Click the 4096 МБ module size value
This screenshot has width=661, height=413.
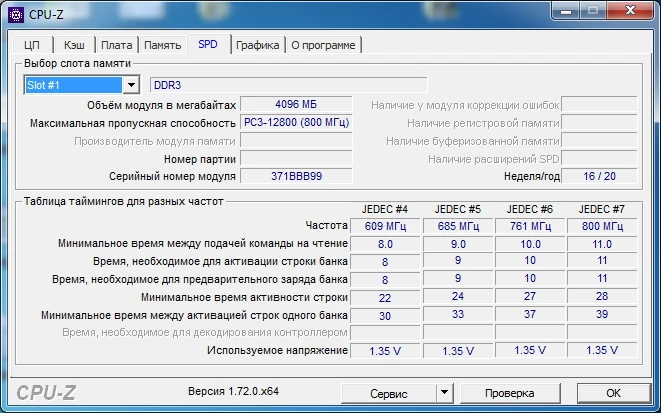296,104
